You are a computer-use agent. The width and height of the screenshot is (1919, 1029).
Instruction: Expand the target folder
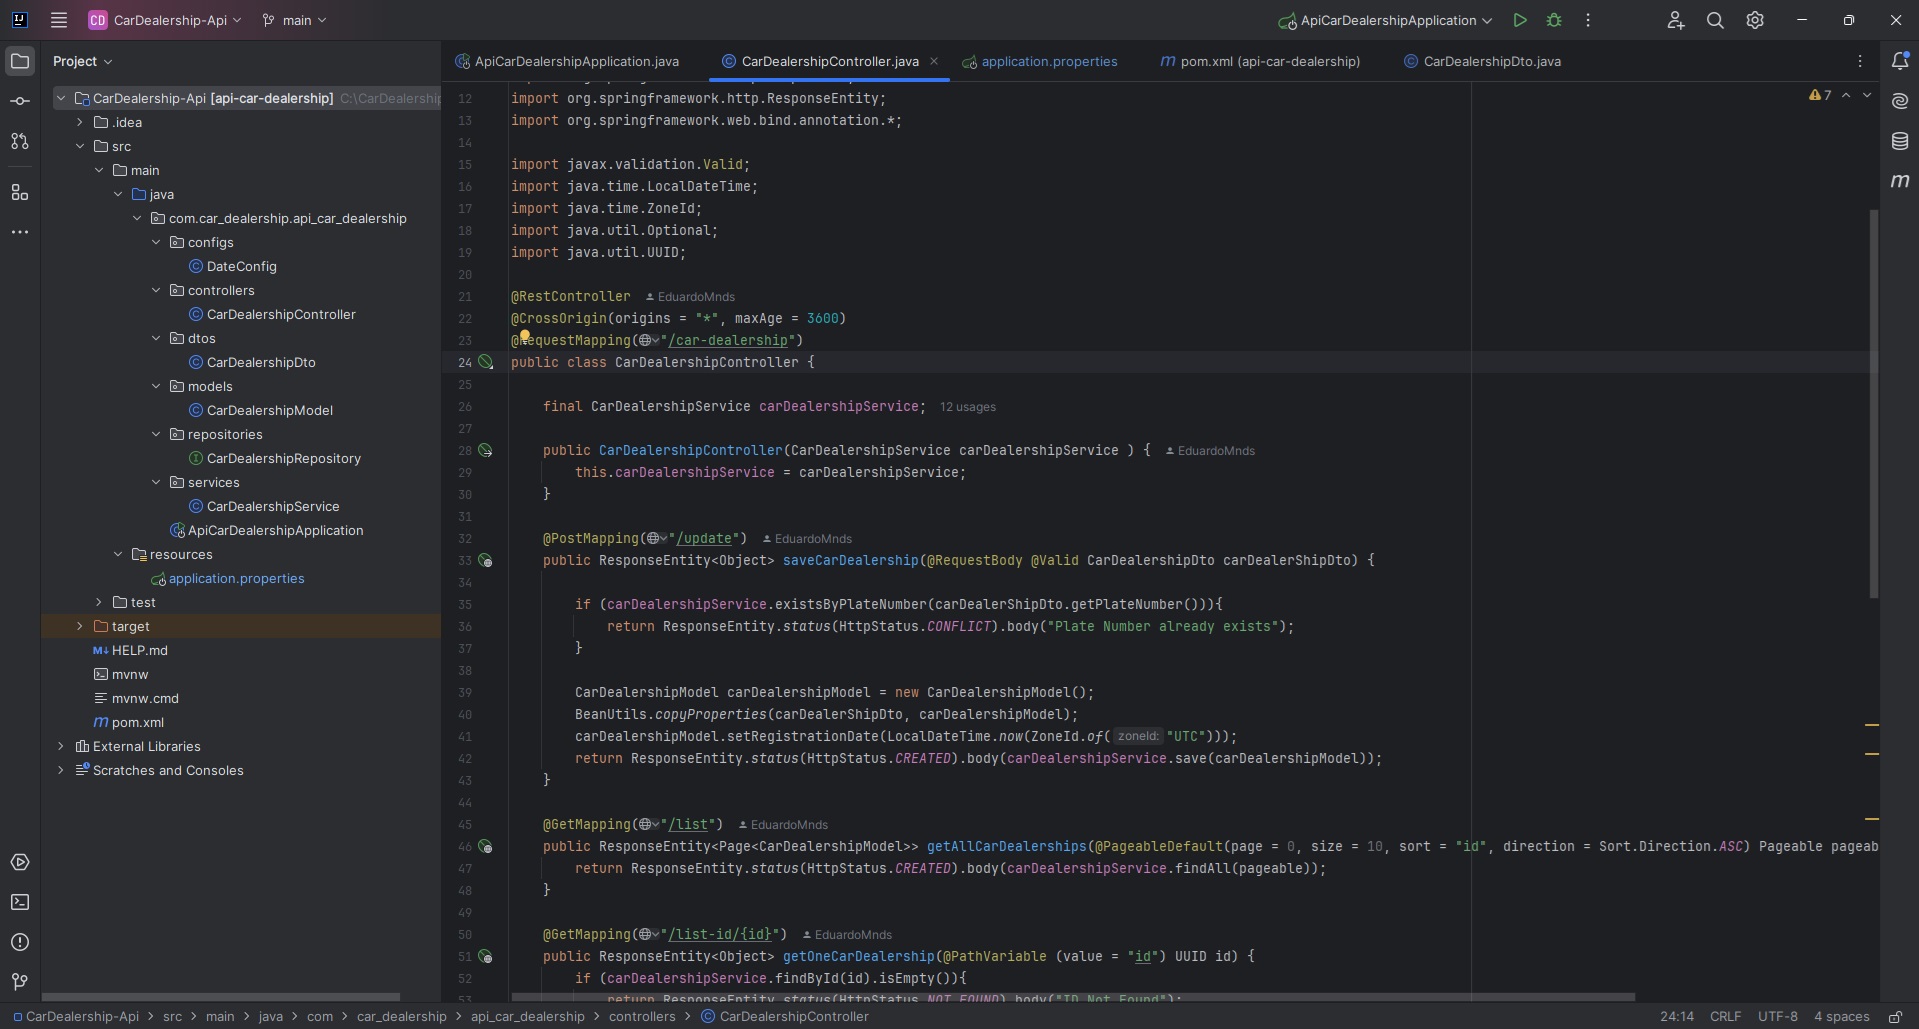point(80,626)
